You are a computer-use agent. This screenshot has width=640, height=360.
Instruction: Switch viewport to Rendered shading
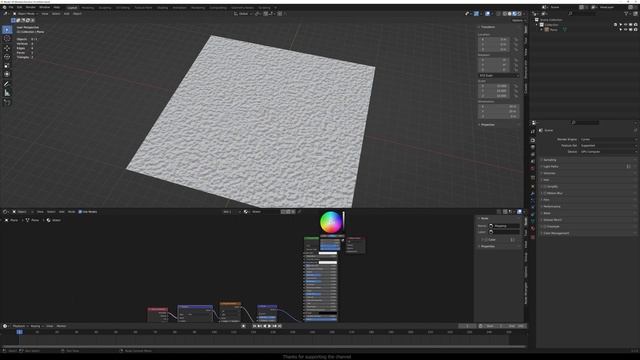pos(519,13)
